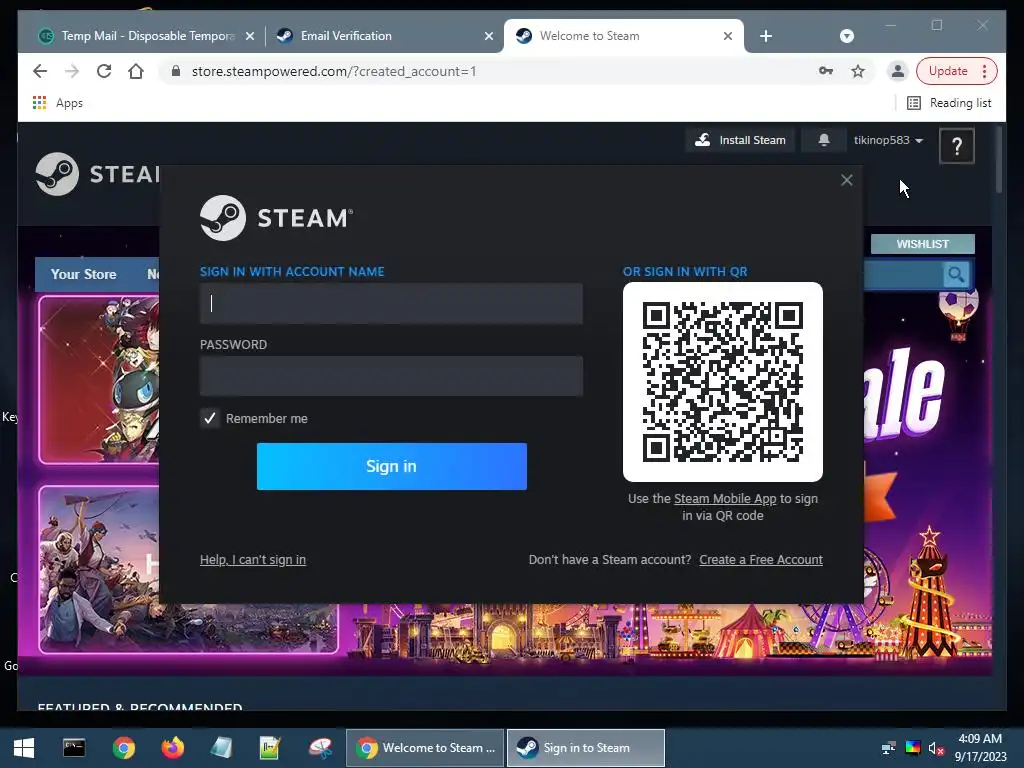Close the Steam sign-in dialog
The width and height of the screenshot is (1024, 768).
coord(846,180)
